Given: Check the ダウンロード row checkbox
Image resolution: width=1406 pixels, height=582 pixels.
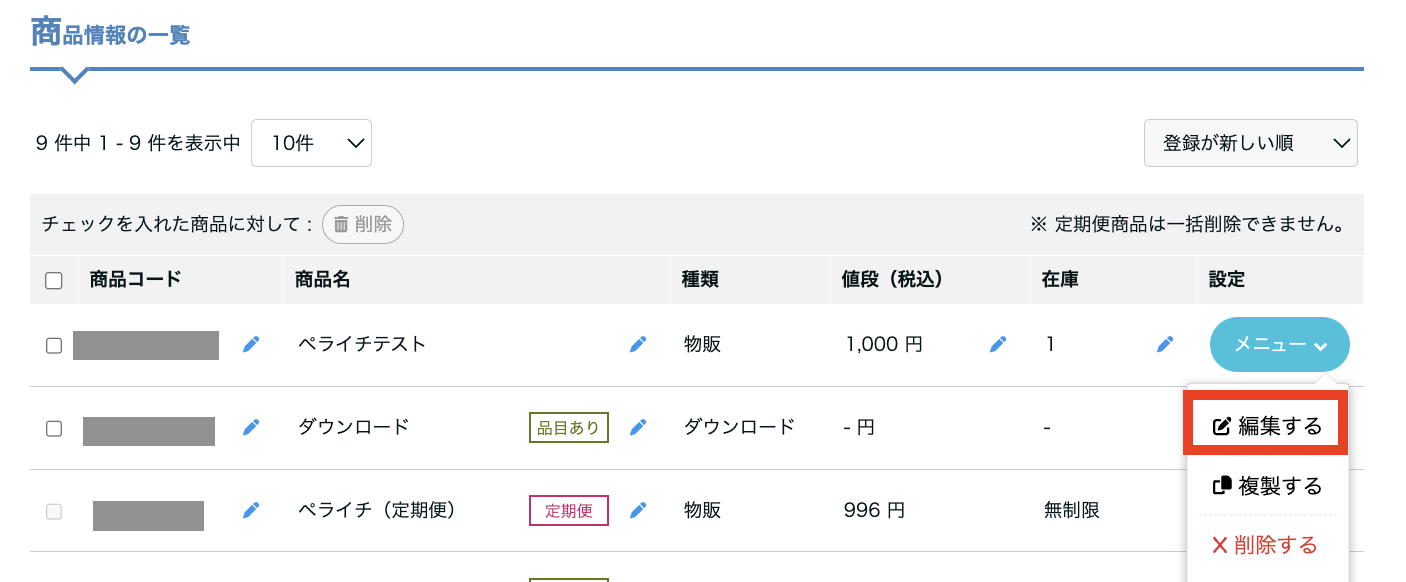Looking at the screenshot, I should [54, 428].
